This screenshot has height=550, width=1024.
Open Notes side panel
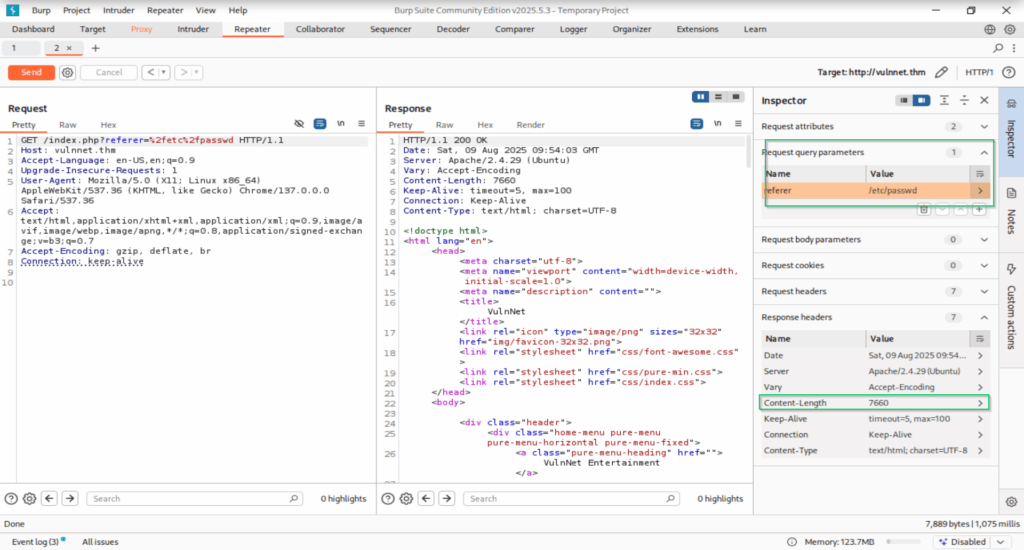tap(1011, 212)
